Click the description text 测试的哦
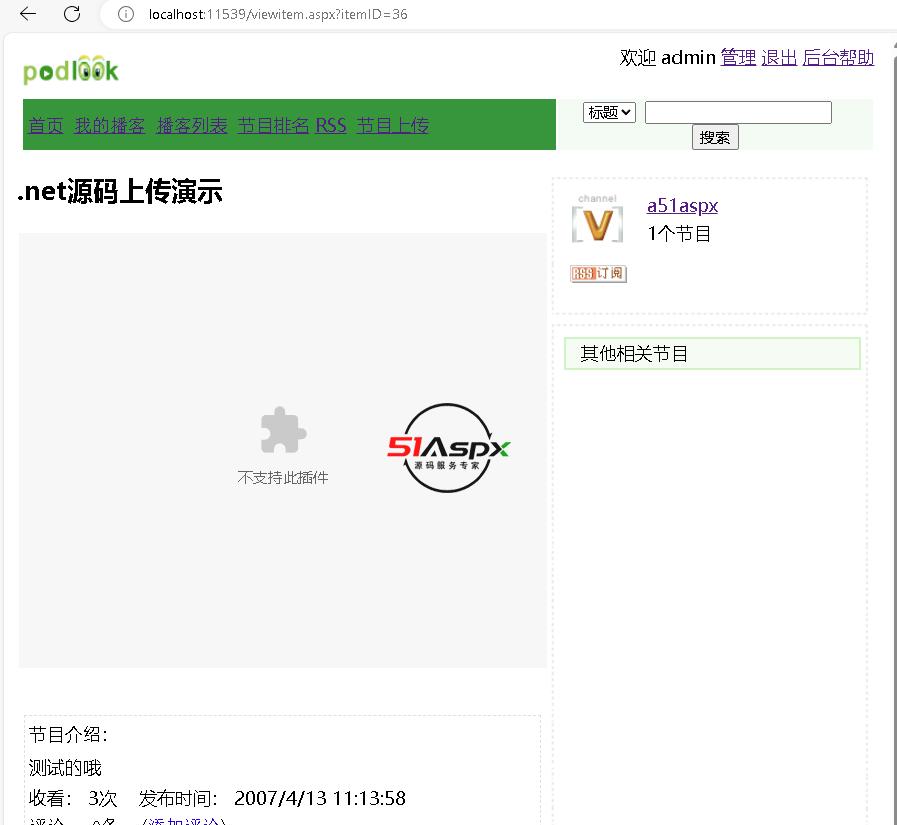The image size is (897, 825). tap(65, 767)
